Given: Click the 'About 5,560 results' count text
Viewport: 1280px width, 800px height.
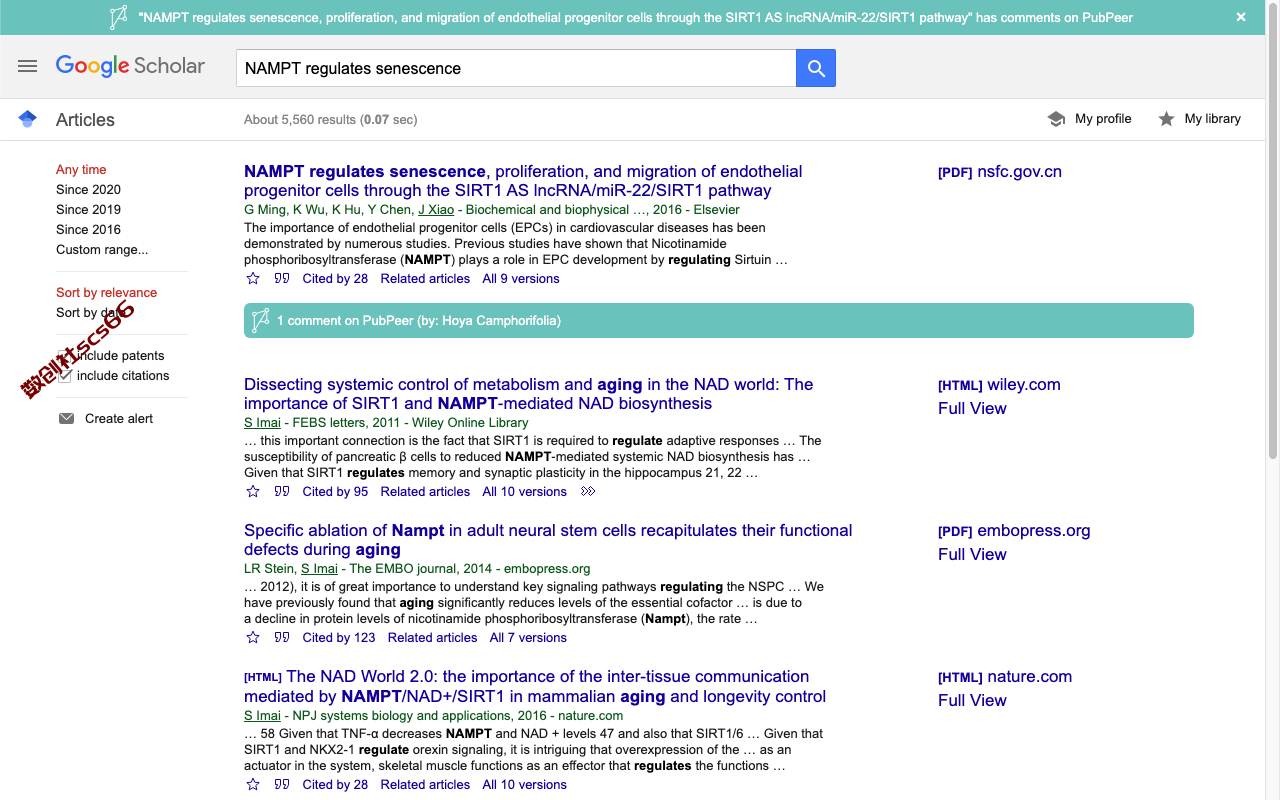Looking at the screenshot, I should pyautogui.click(x=300, y=120).
